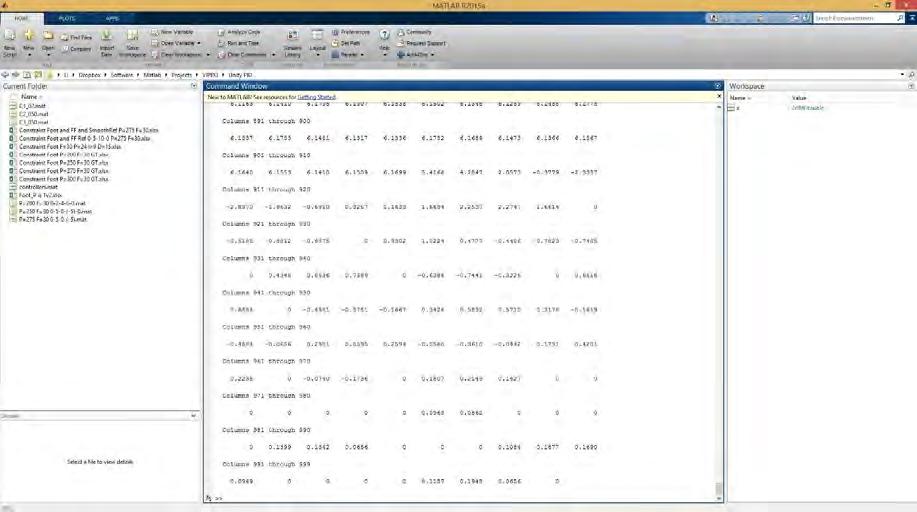Expand the address bar history dropdown

(902, 75)
